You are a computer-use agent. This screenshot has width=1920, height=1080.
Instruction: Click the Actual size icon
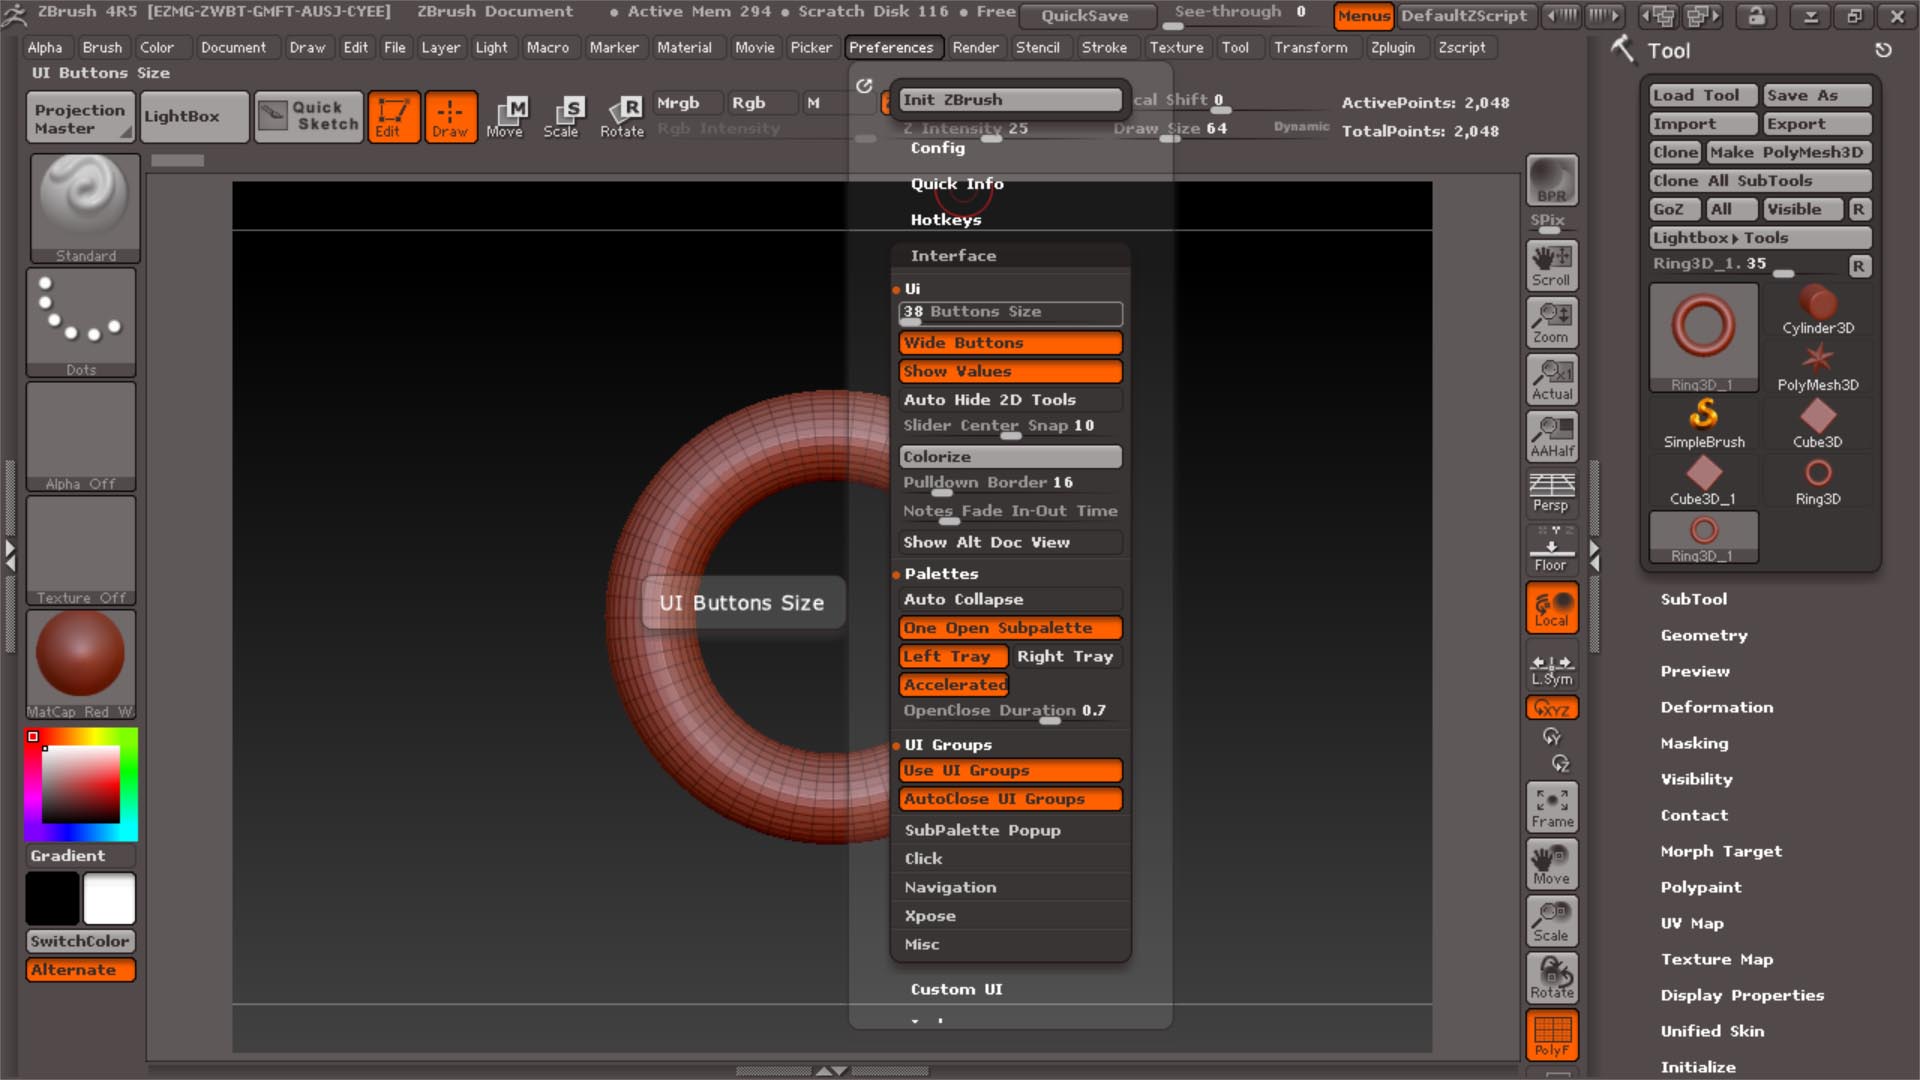coord(1552,379)
